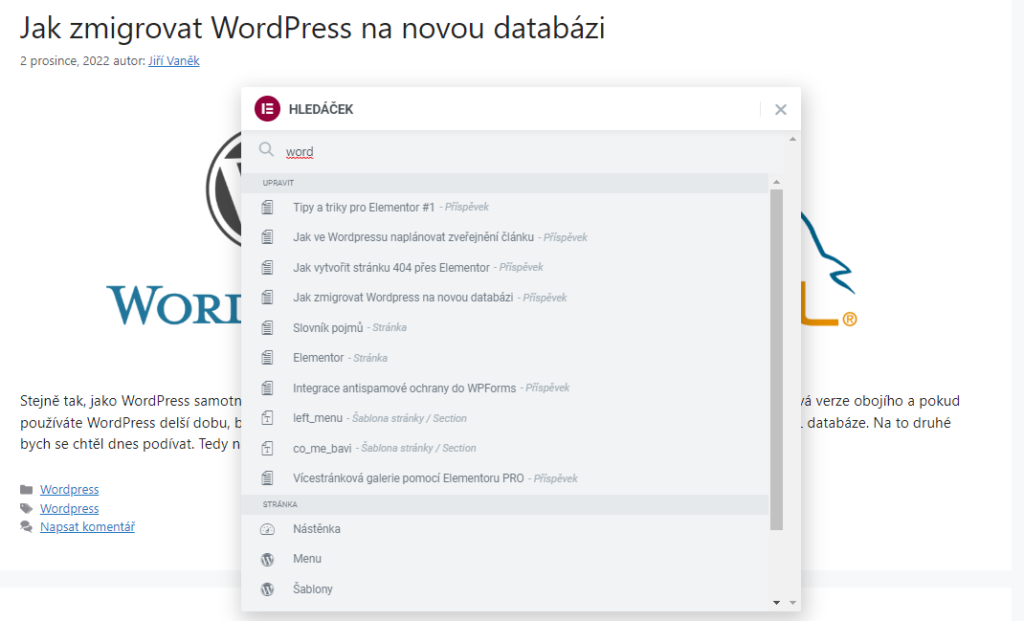Image resolution: width=1024 pixels, height=621 pixels.
Task: Click the WordPress icon next to 'Menu'
Action: 267,559
